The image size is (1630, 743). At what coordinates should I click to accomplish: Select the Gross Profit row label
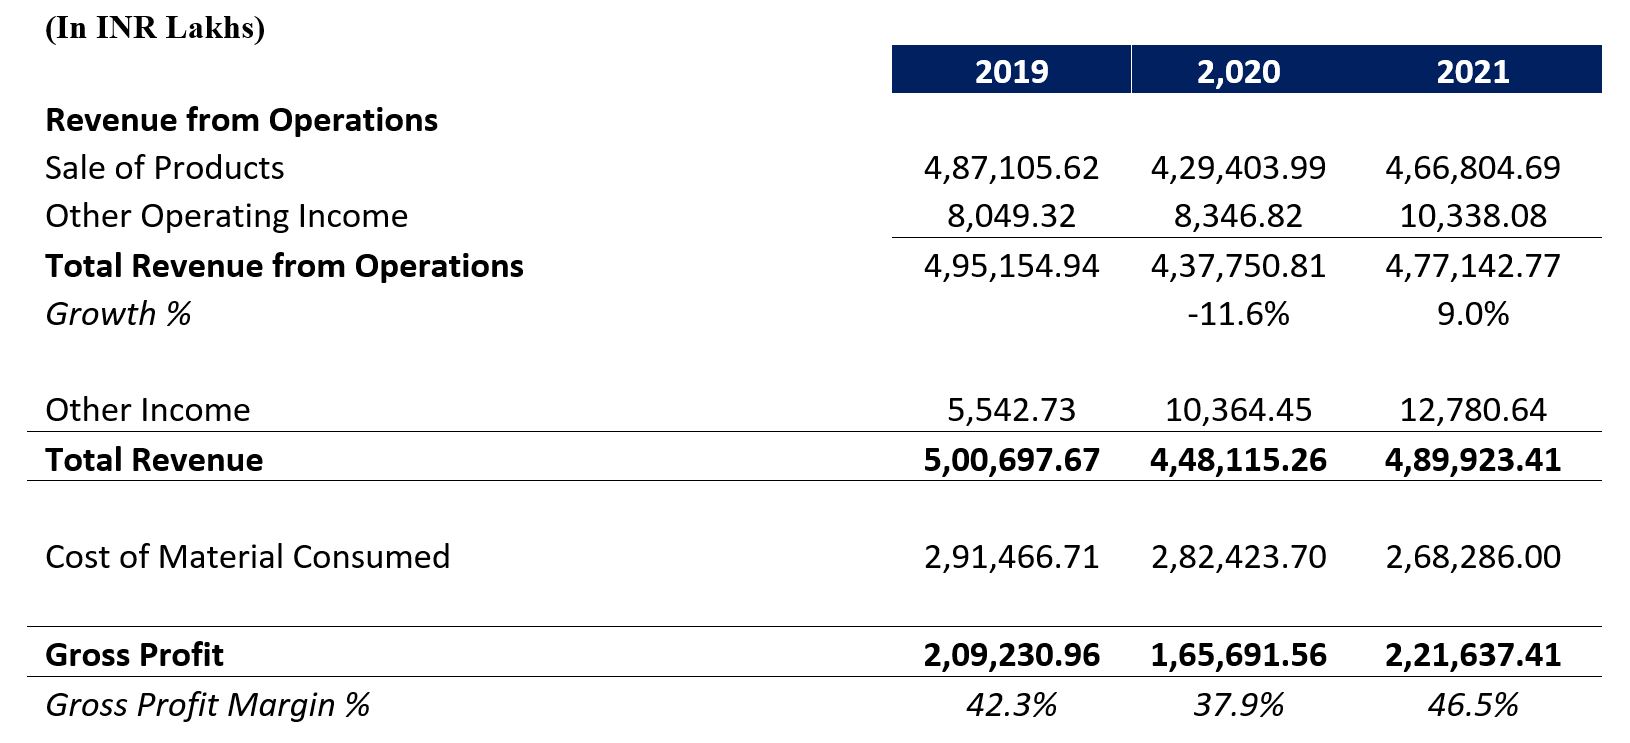[134, 655]
